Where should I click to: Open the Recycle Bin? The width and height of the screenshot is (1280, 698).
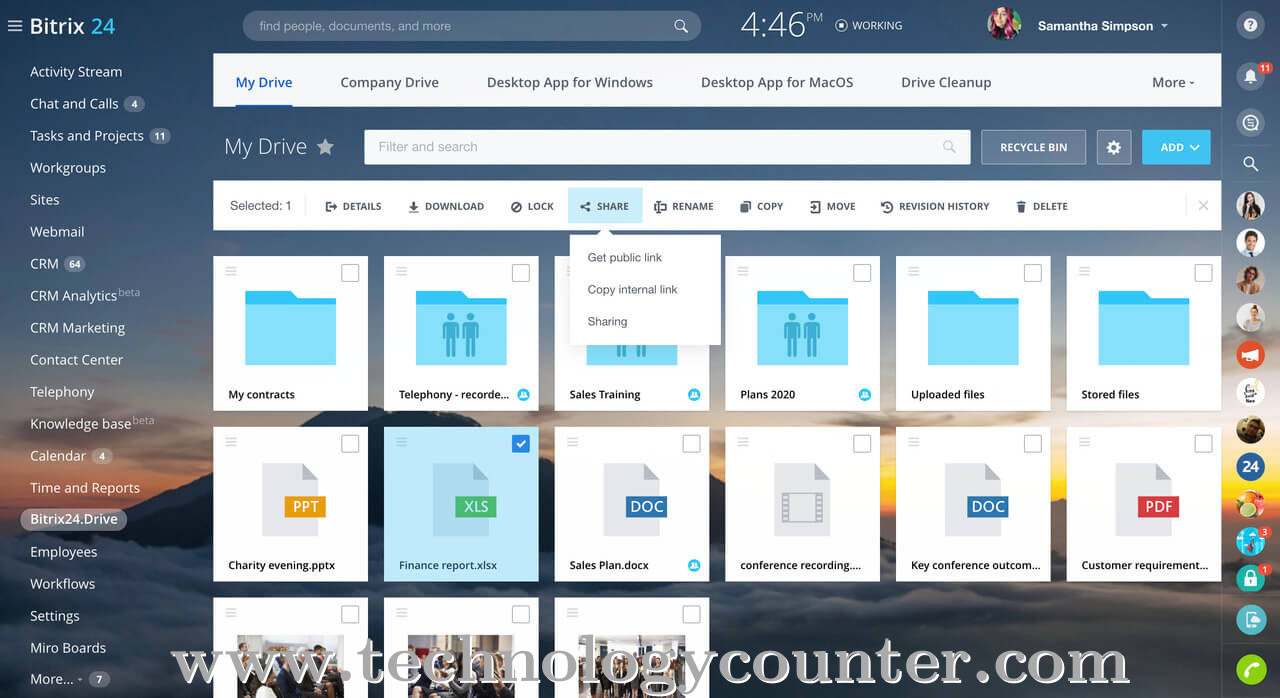1034,147
